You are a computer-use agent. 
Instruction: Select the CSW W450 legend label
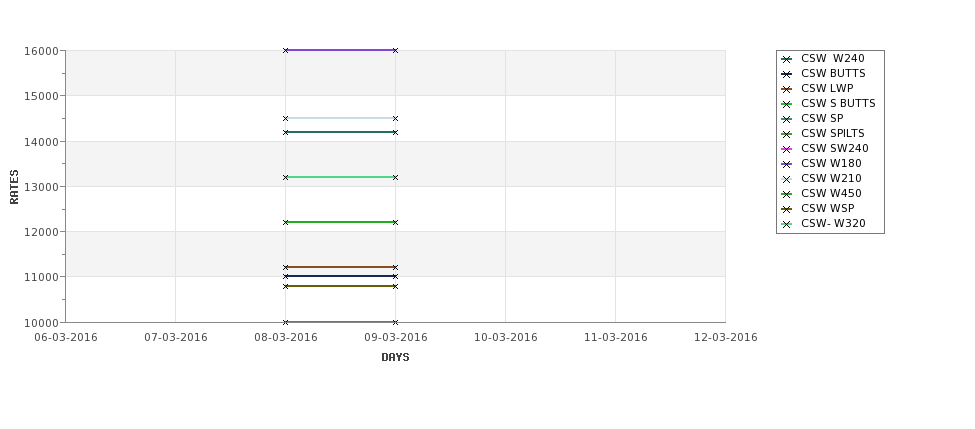tap(831, 193)
